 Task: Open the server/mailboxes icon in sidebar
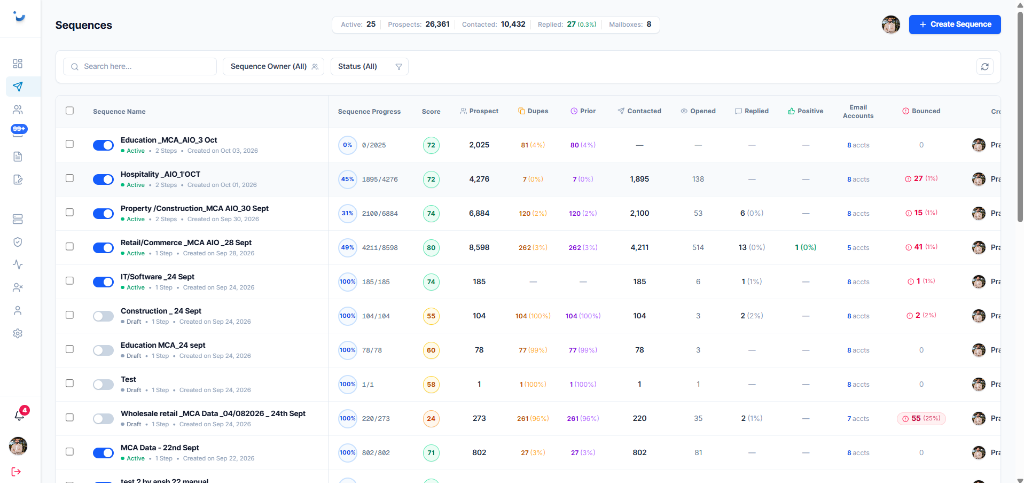tap(18, 219)
